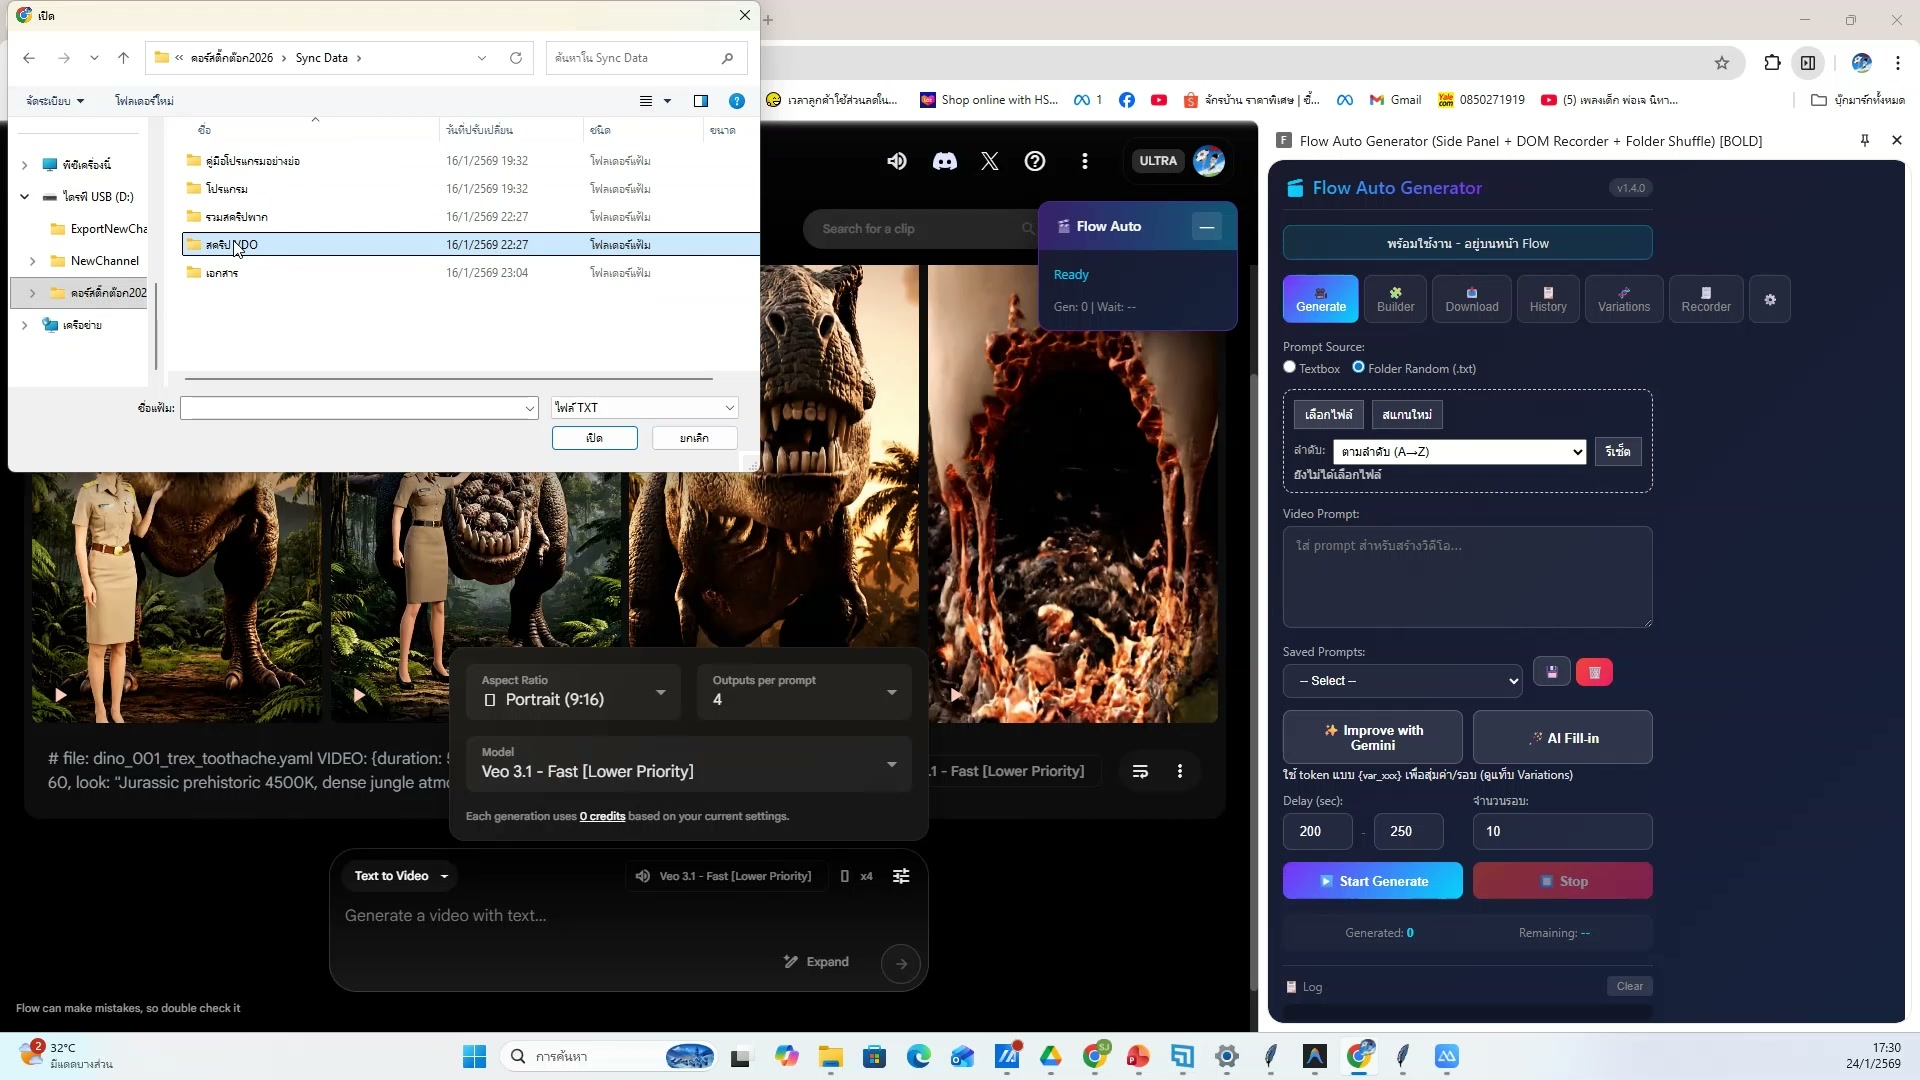This screenshot has height=1080, width=1920.
Task: Minimize the Flow Auto floating widget
Action: (1207, 227)
